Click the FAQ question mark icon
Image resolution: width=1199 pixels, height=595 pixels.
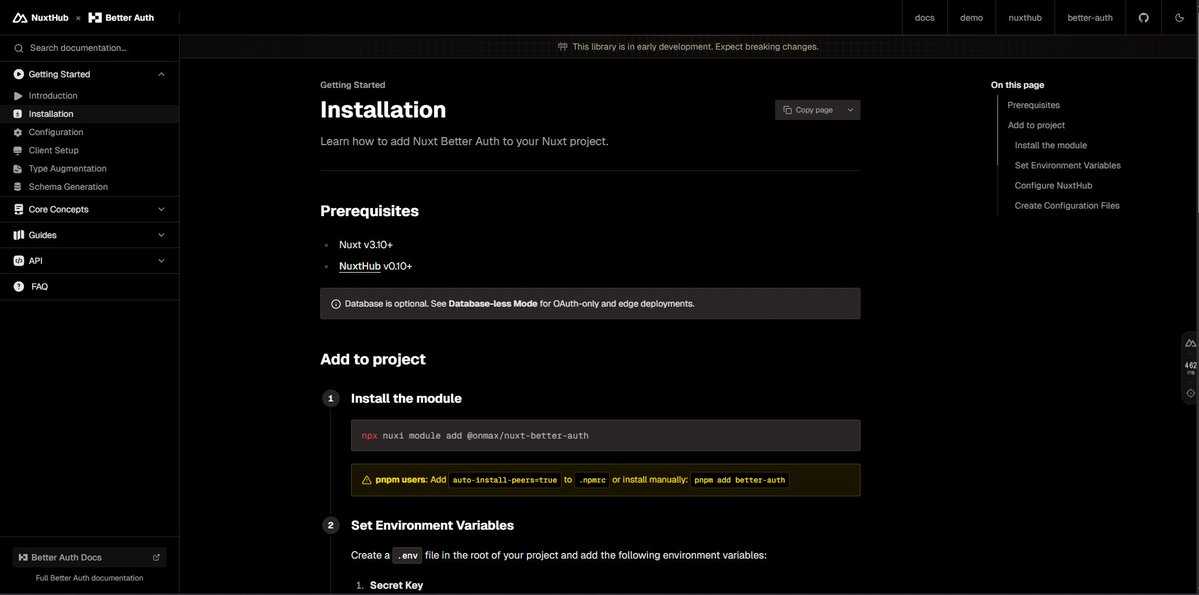click(x=18, y=287)
